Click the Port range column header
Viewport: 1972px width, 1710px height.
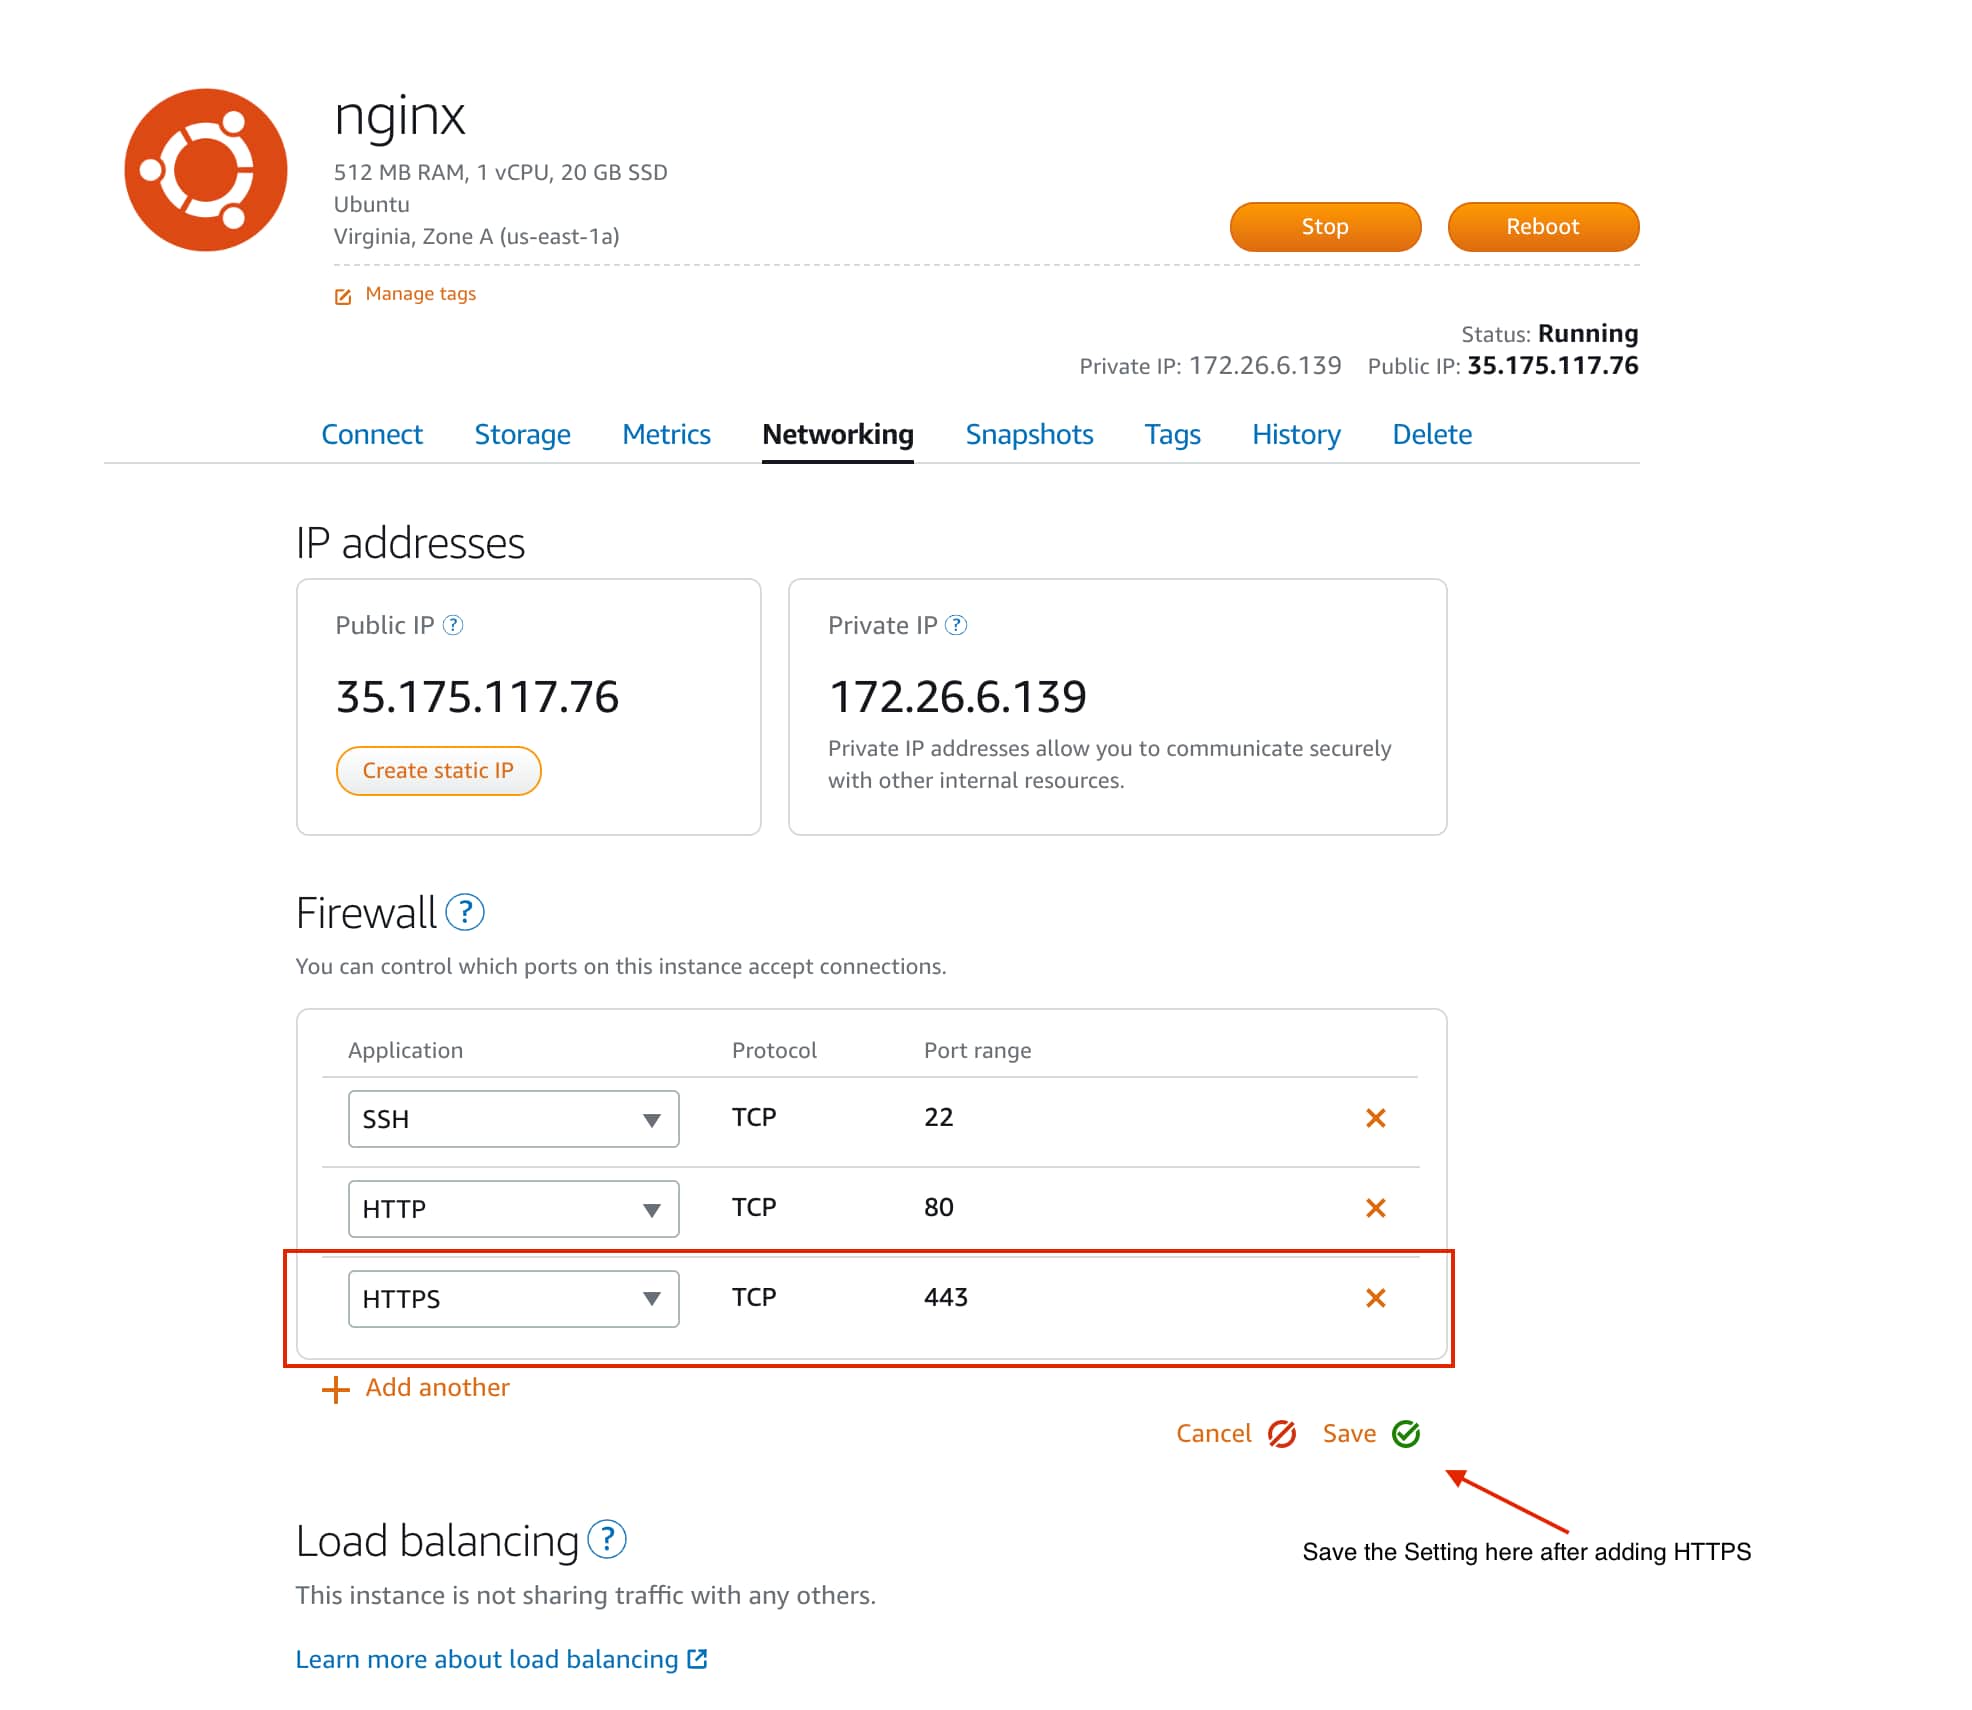(x=977, y=1050)
